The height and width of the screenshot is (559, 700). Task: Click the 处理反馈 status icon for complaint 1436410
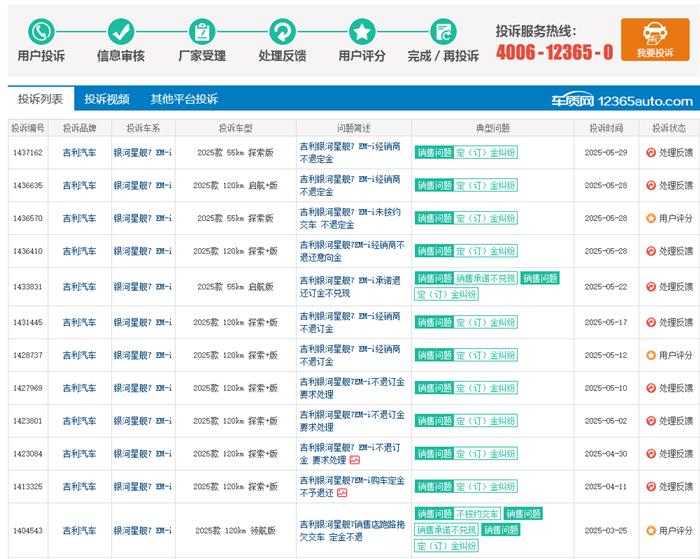tap(651, 251)
